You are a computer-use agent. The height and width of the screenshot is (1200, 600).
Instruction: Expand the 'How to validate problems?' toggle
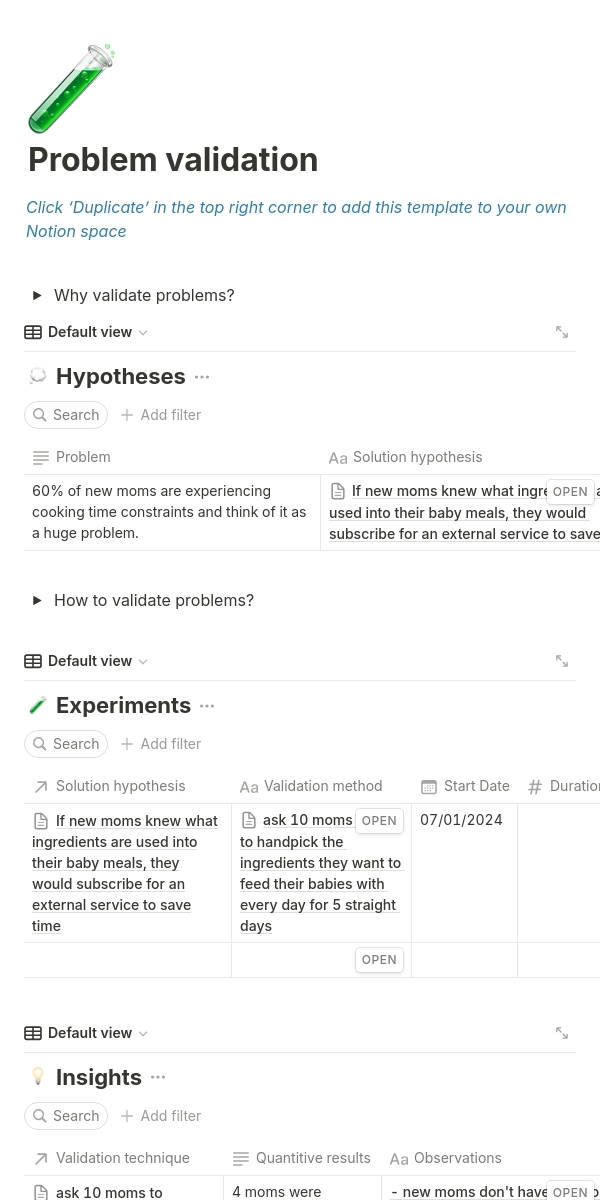point(37,601)
